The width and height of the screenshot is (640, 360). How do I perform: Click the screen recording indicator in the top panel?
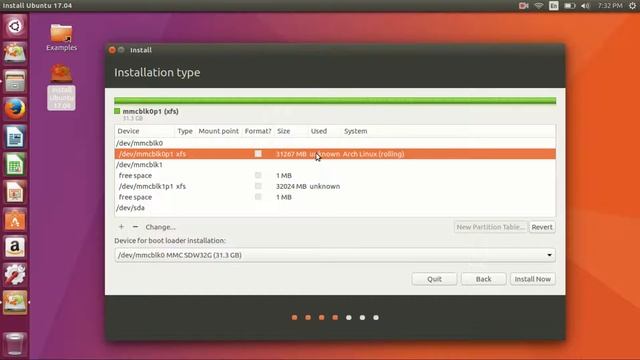coord(523,6)
